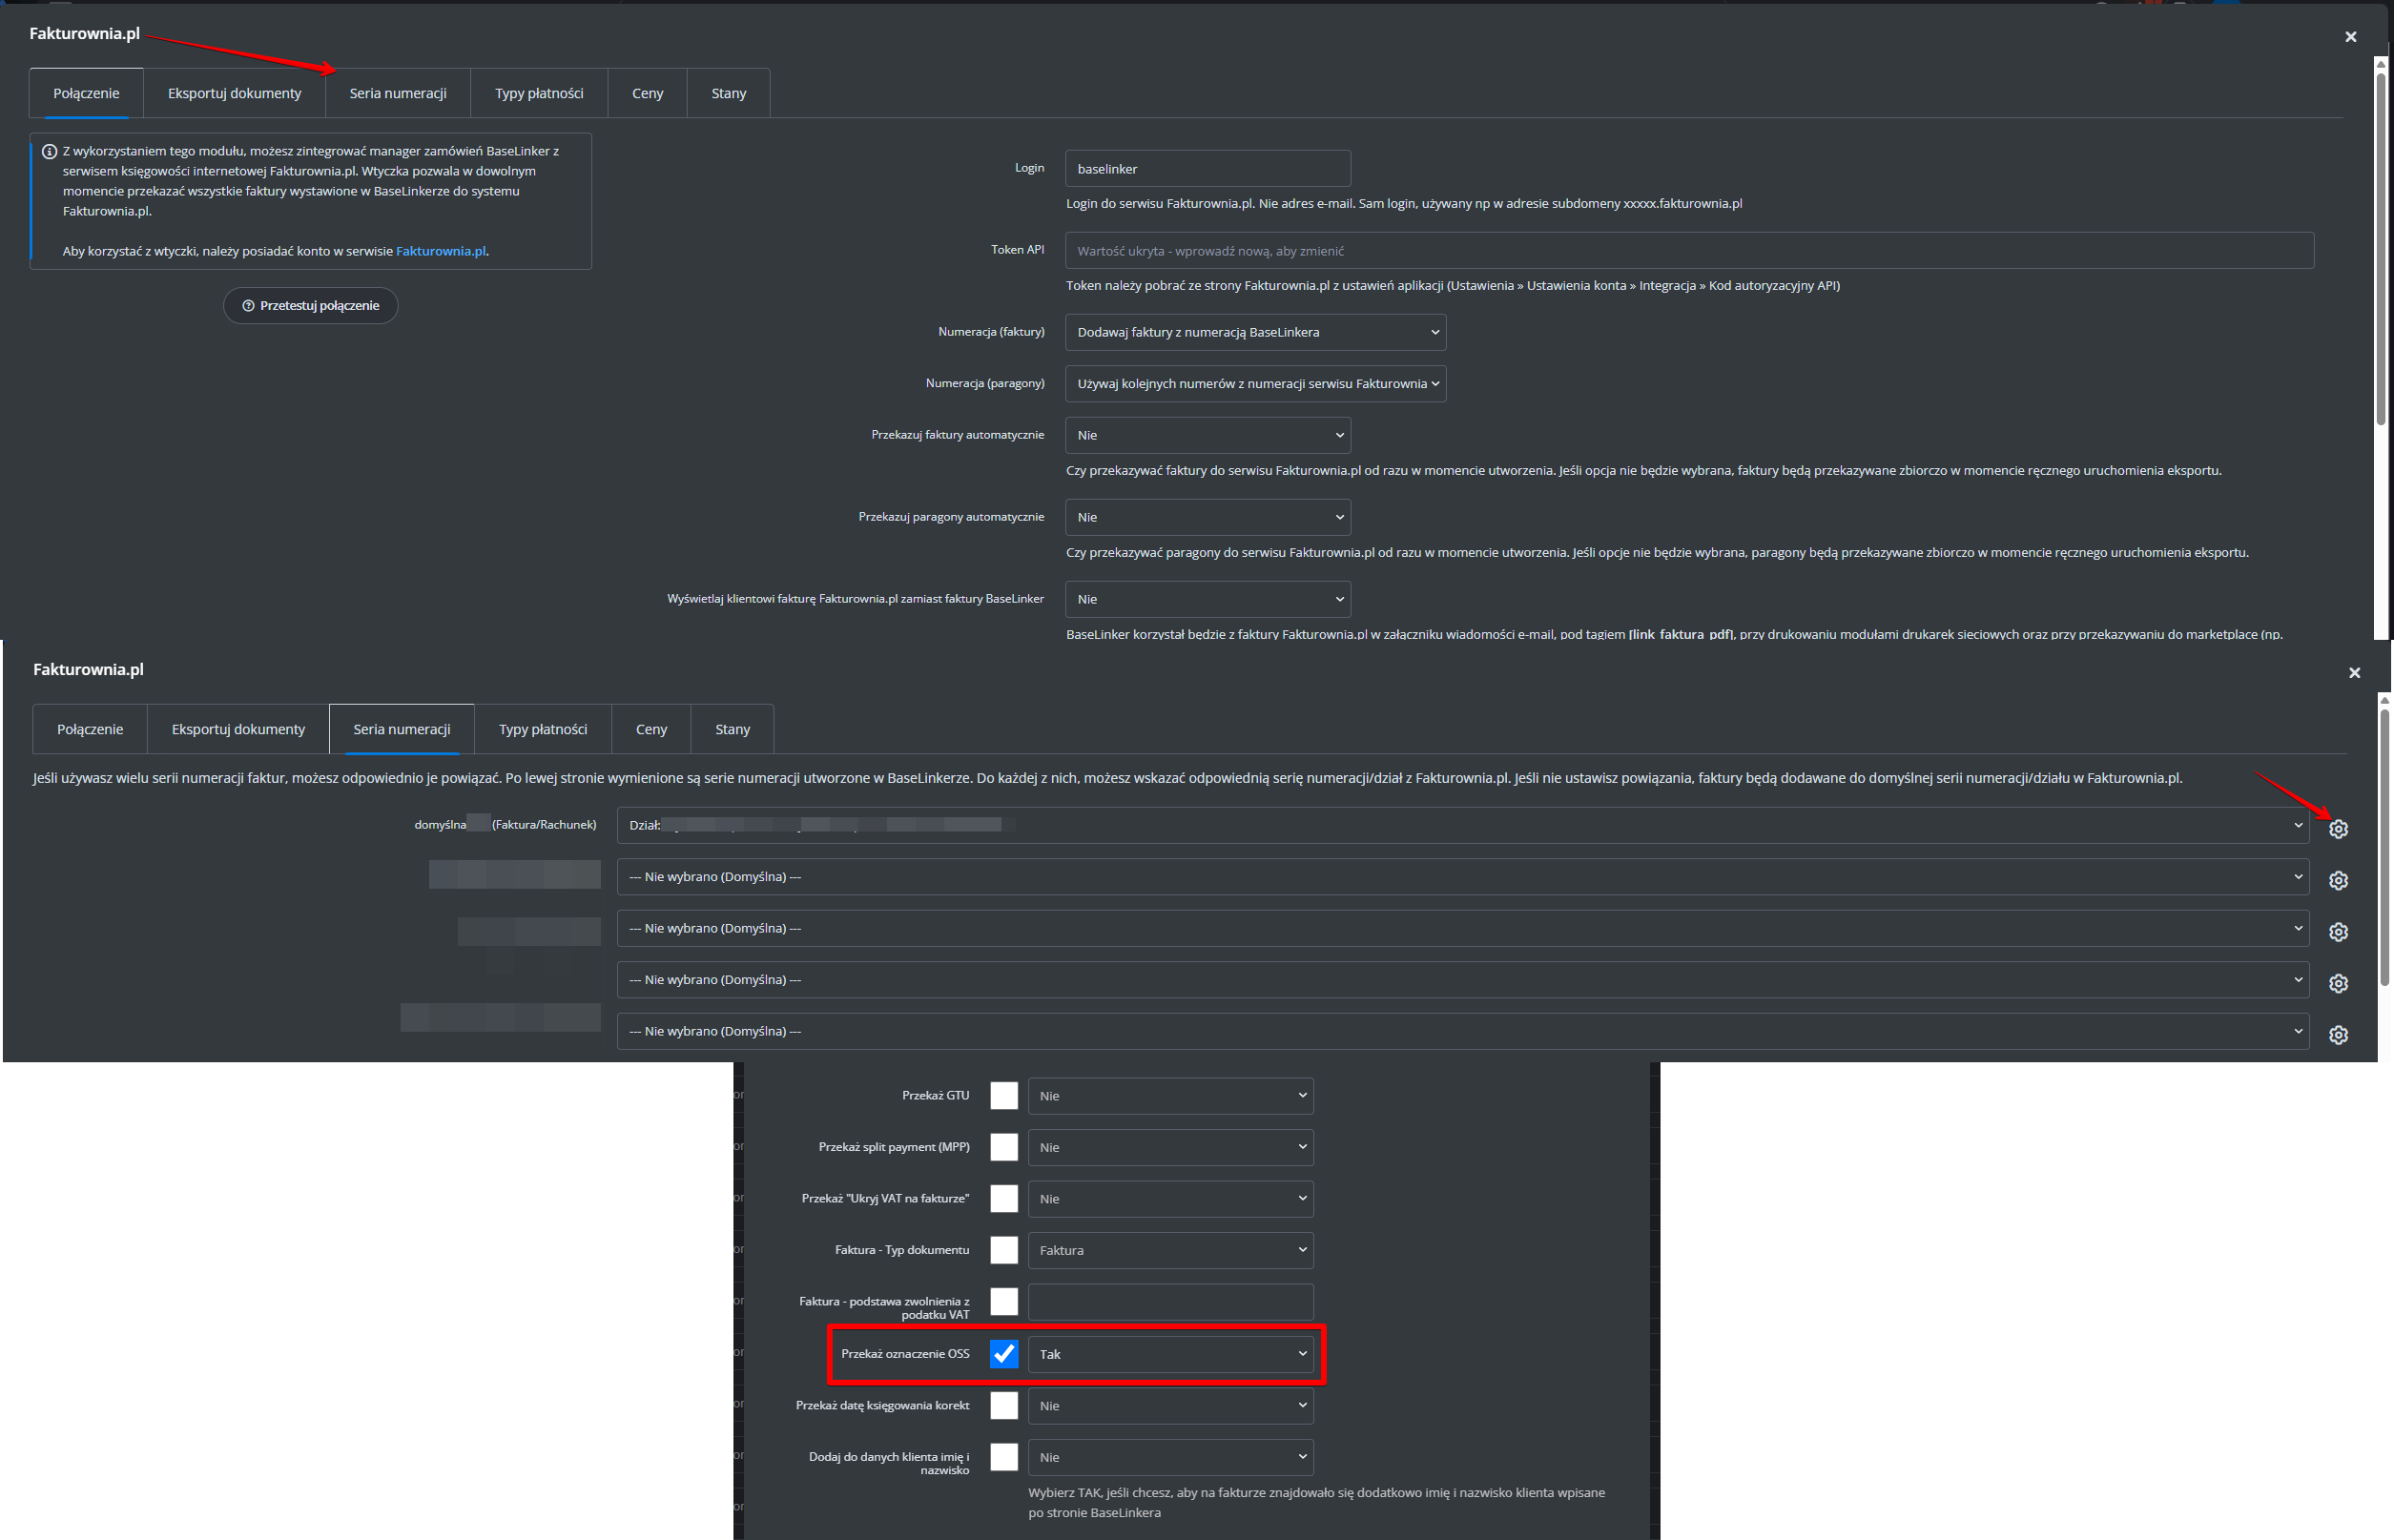Click gear icon beside the domyślna series row

click(x=2338, y=829)
